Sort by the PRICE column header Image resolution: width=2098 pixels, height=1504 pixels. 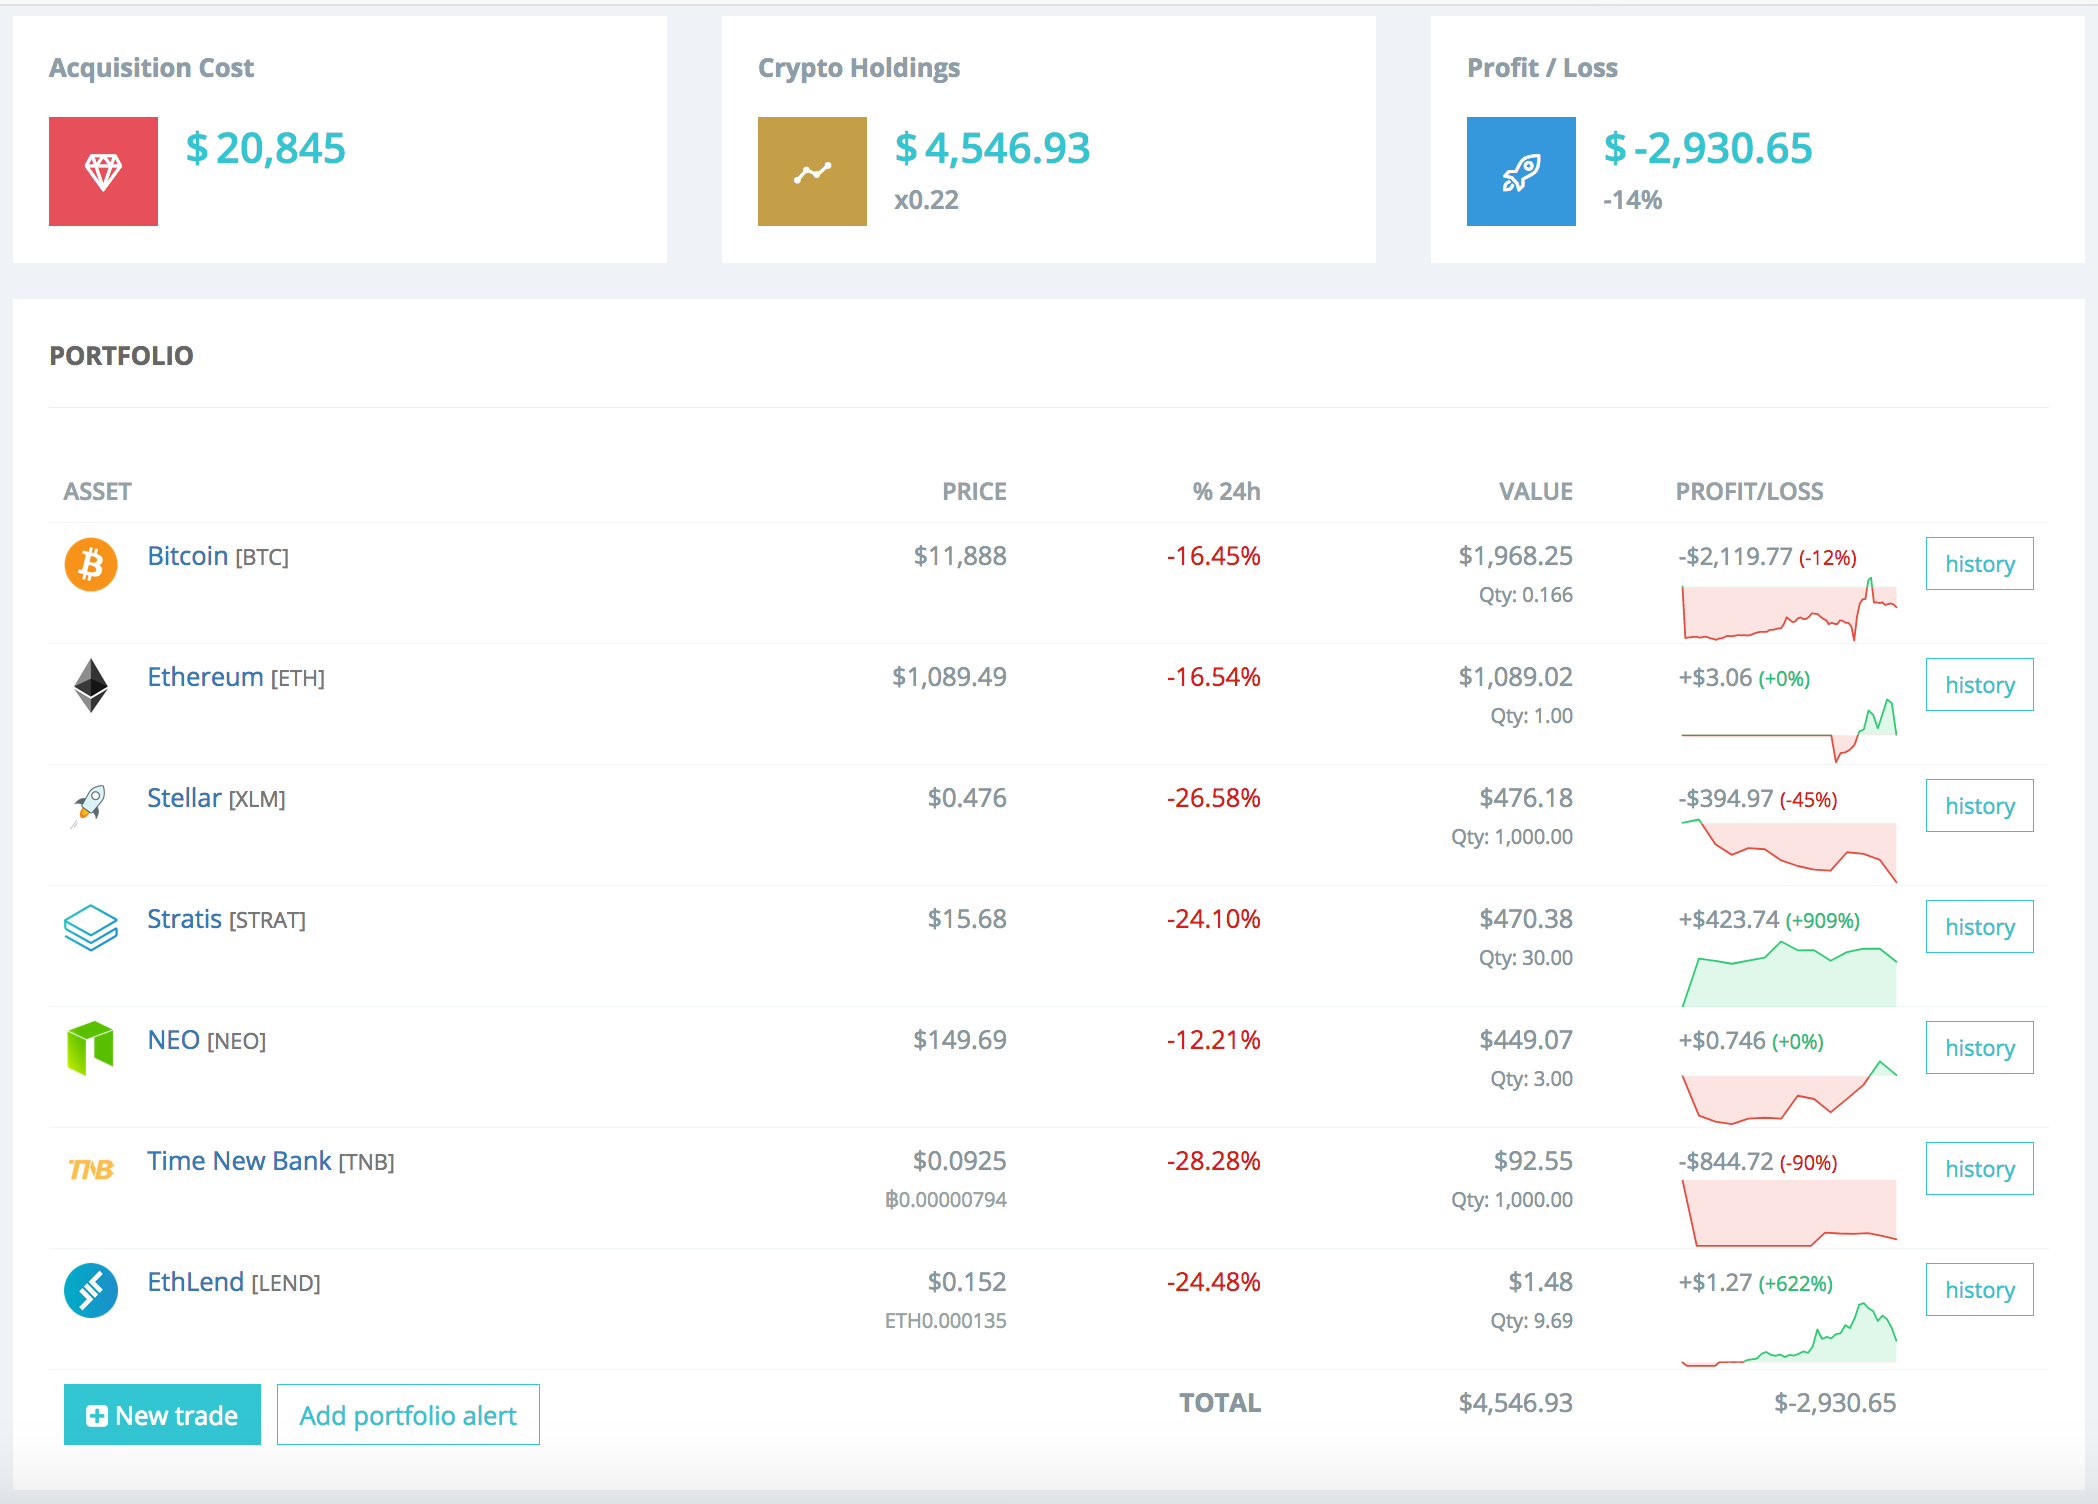pos(974,491)
